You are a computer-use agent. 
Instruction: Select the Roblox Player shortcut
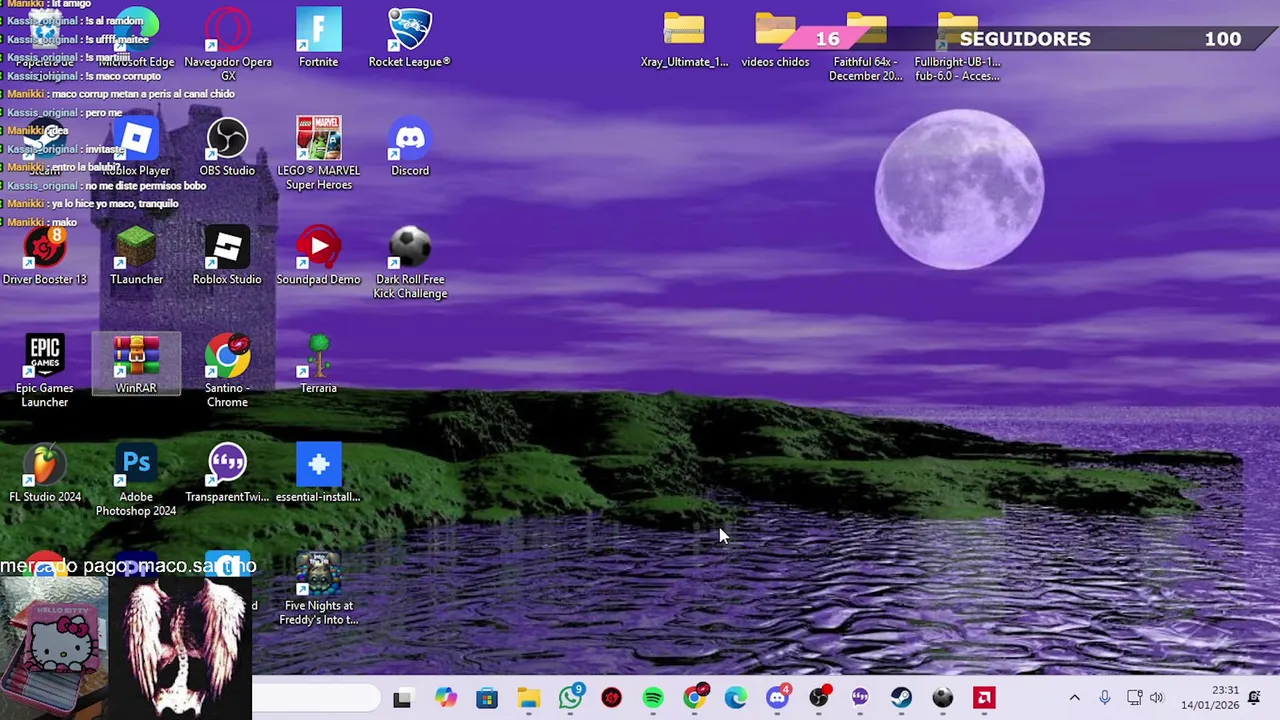coord(136,148)
